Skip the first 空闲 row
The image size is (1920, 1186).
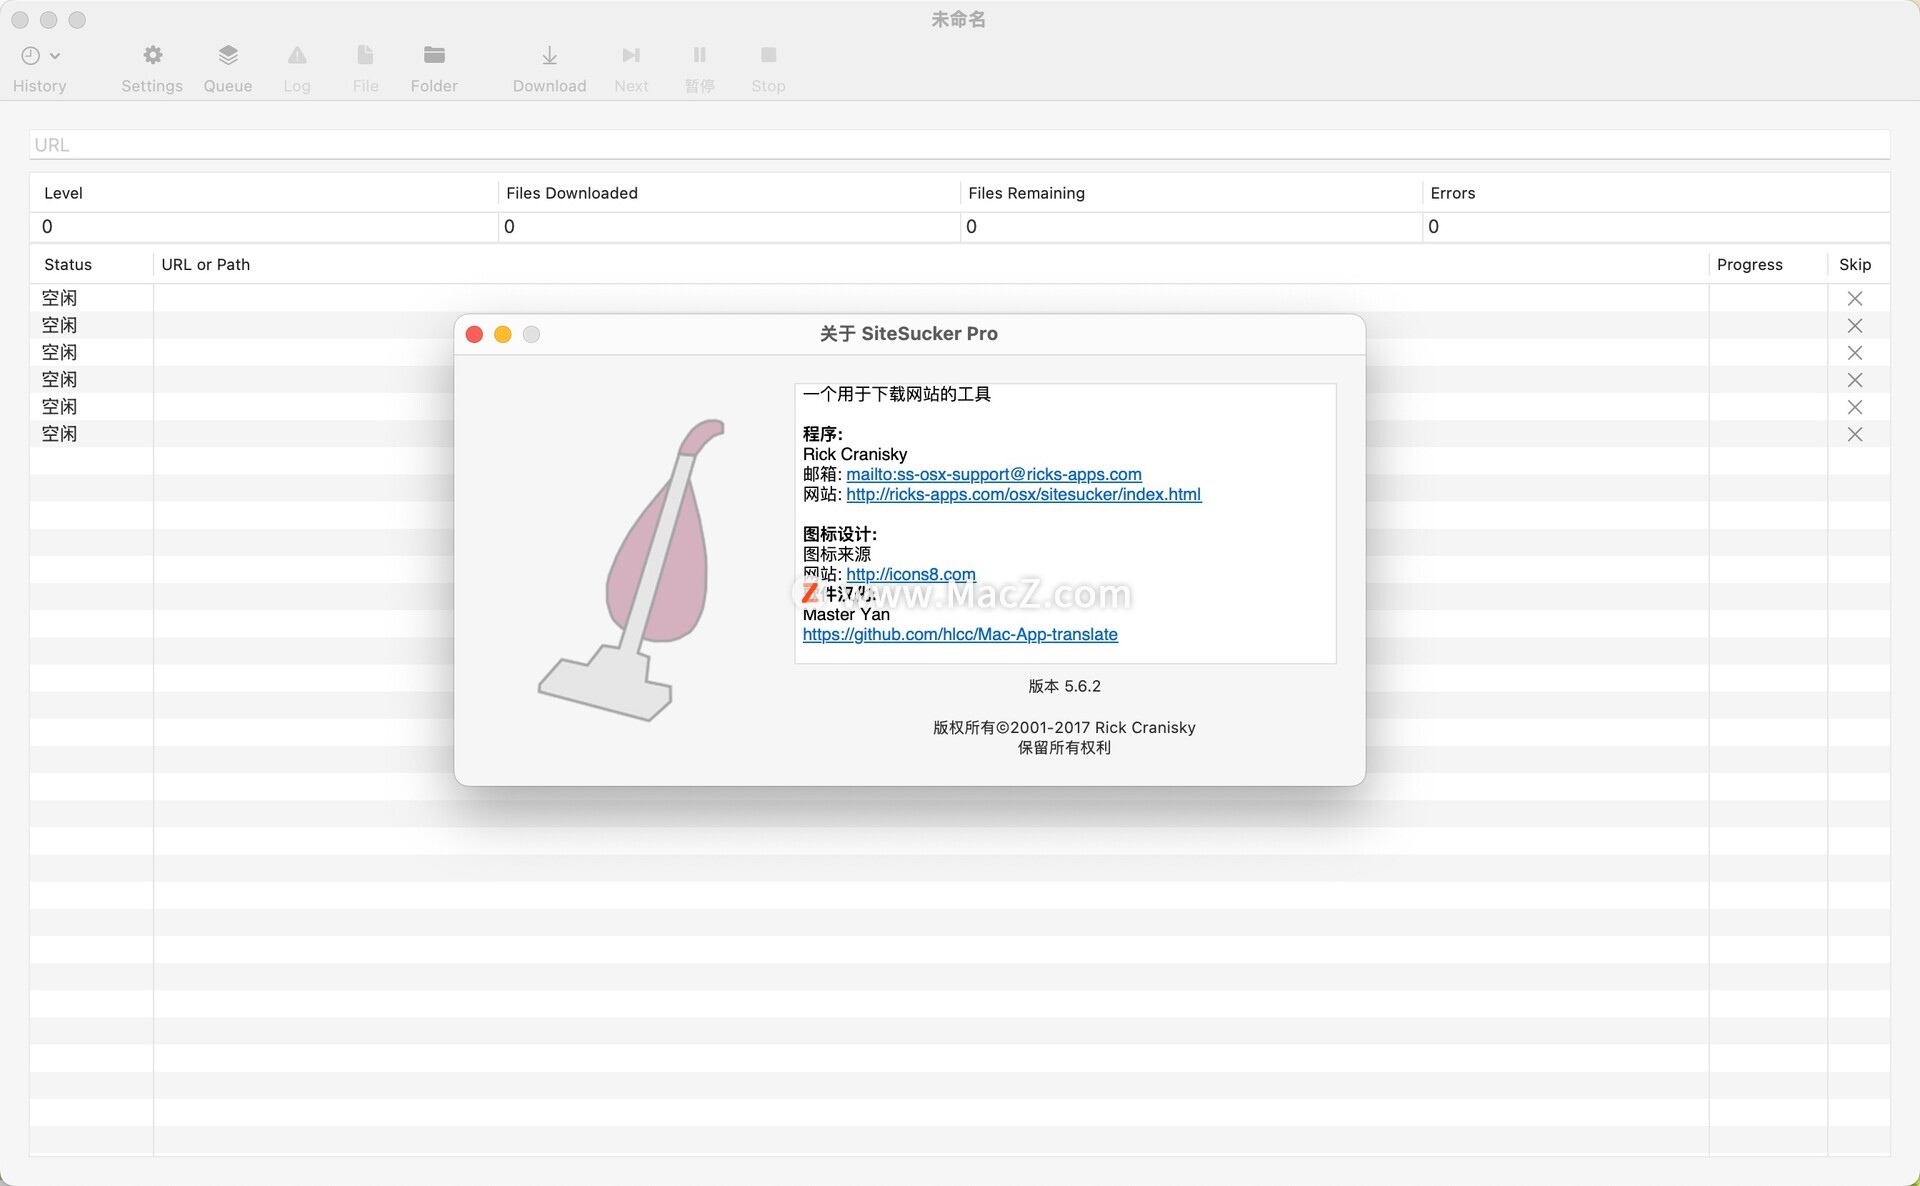1855,299
